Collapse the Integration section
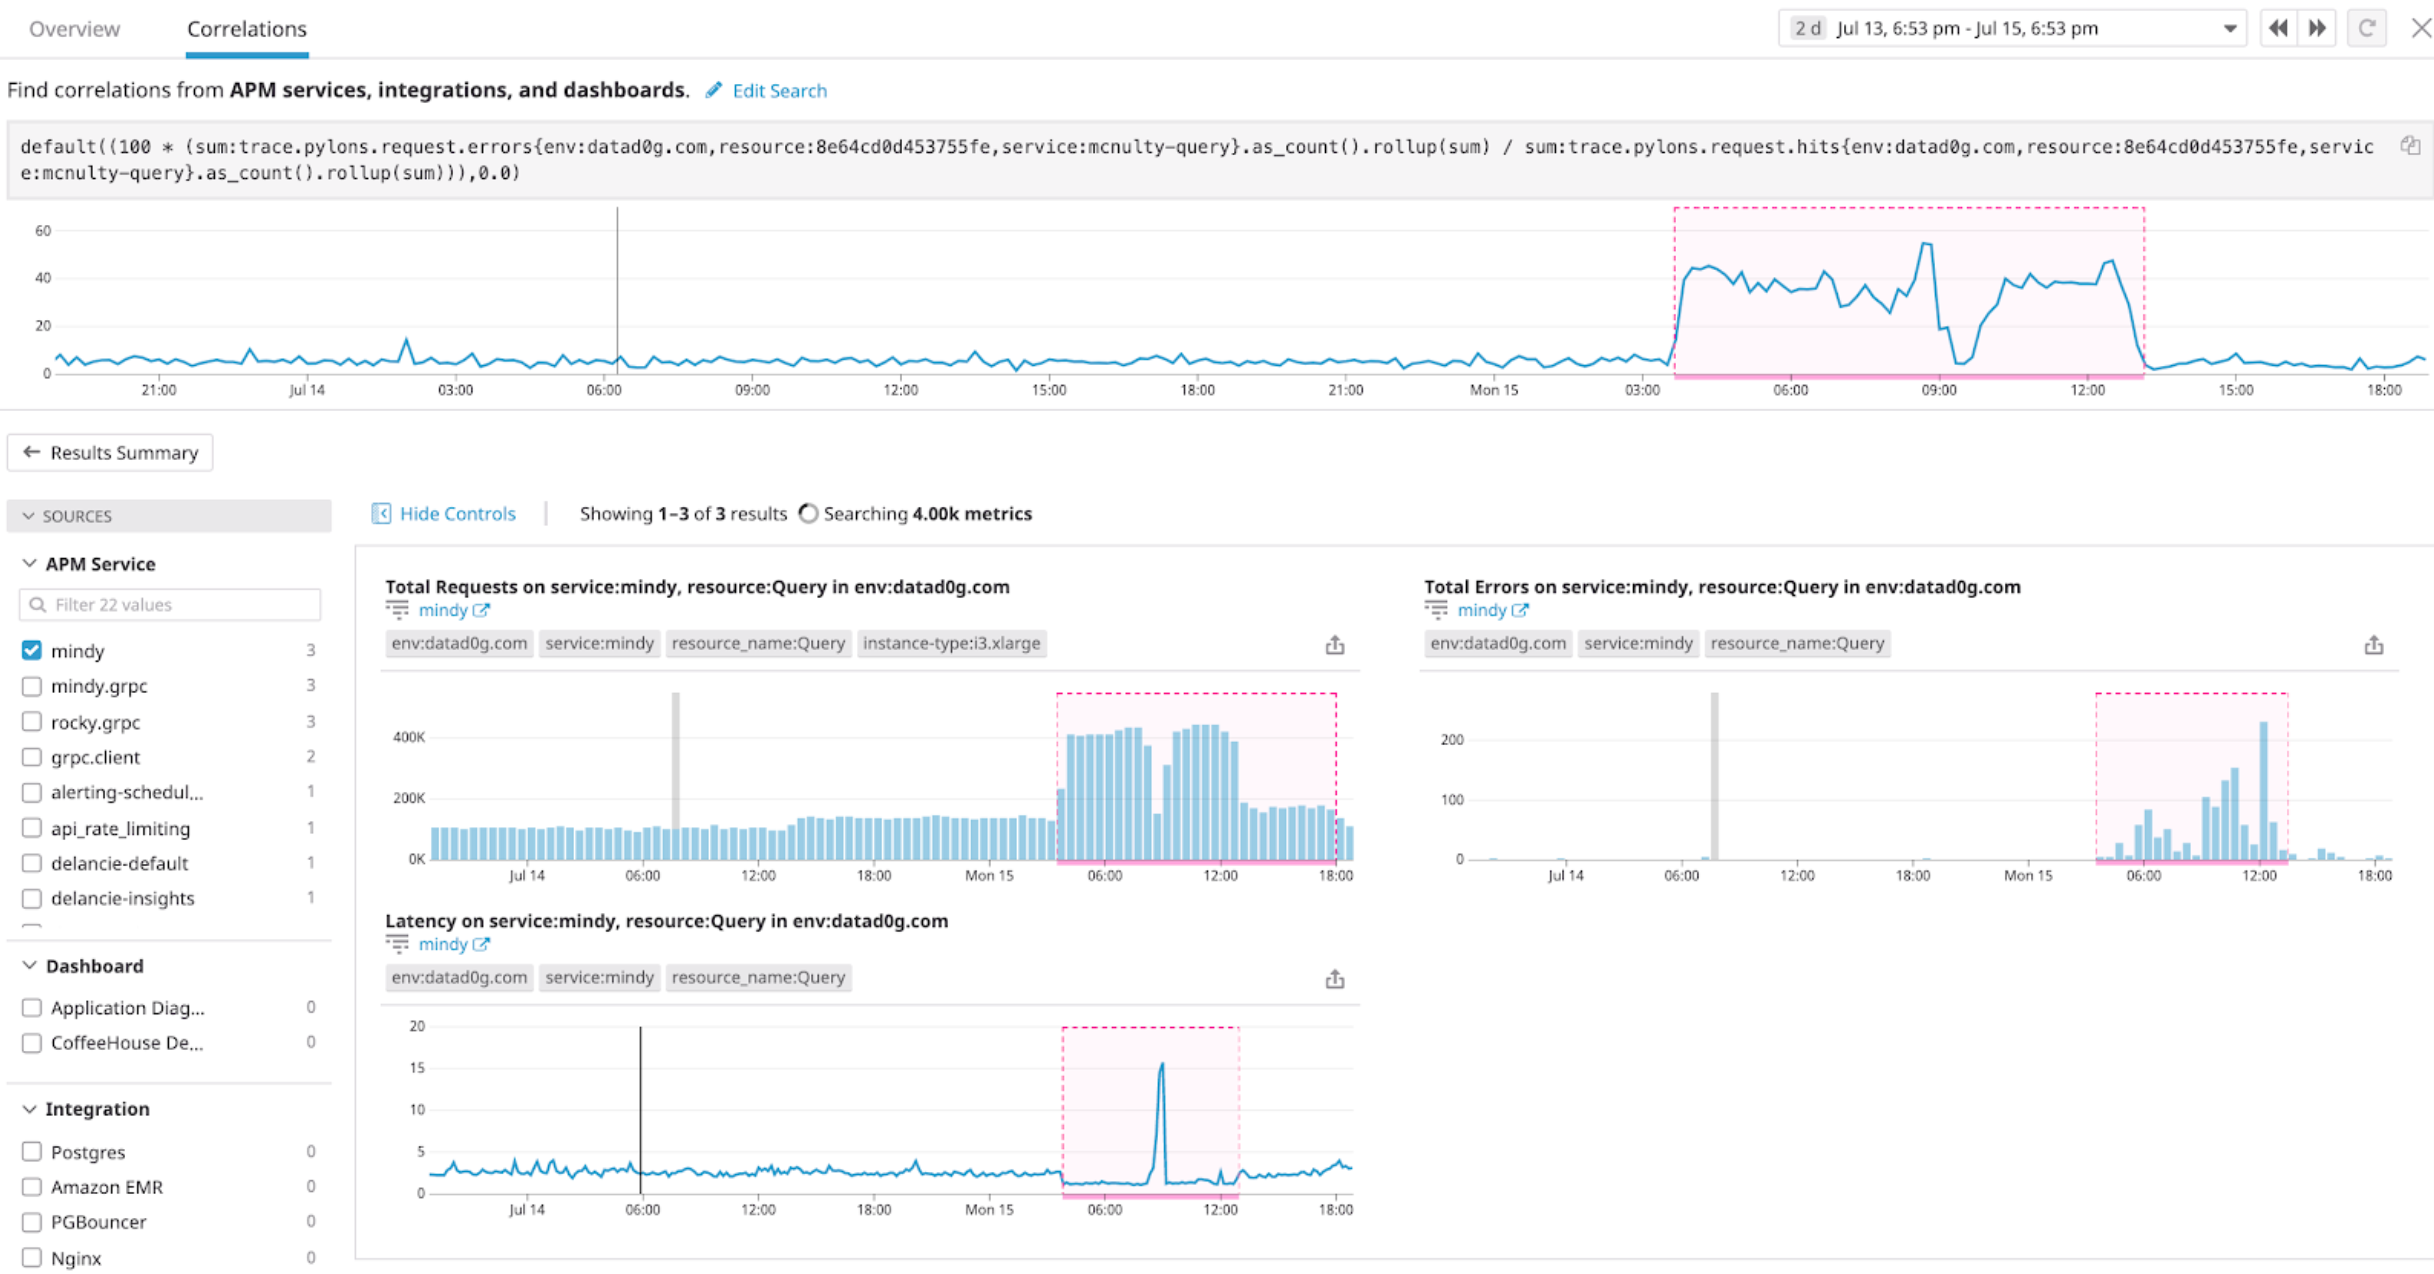This screenshot has height=1274, width=2434. click(x=28, y=1109)
